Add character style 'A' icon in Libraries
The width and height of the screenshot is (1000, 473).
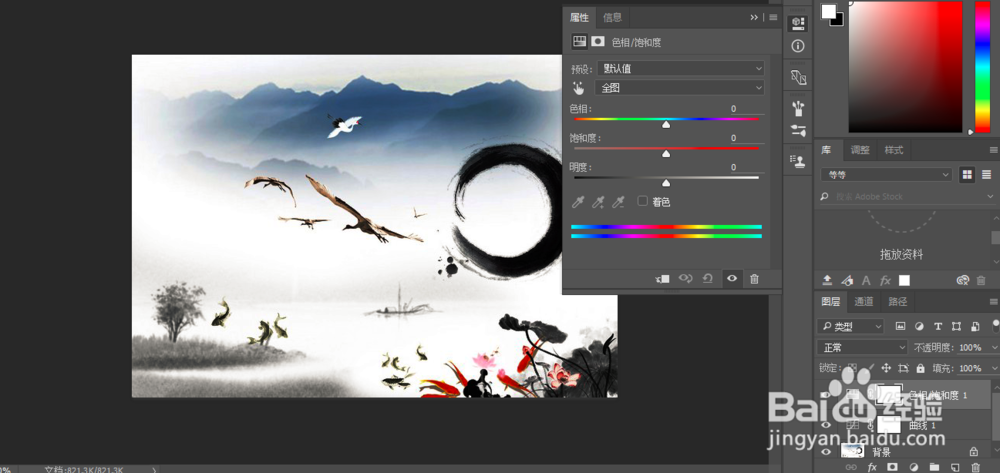click(866, 280)
